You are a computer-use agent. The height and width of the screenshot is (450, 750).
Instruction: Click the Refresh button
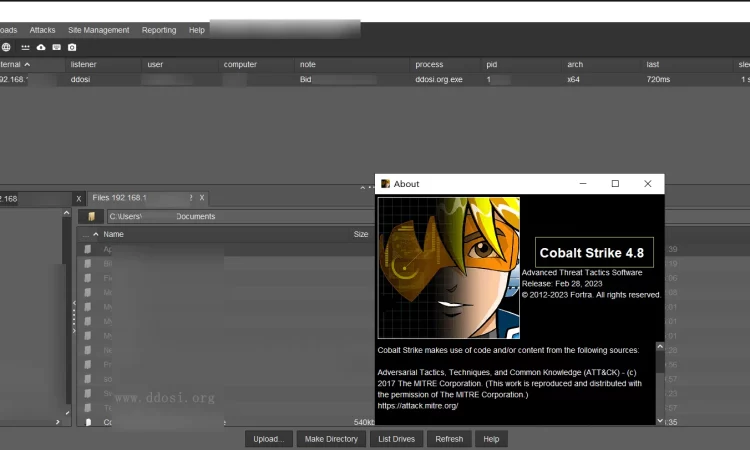tap(449, 439)
